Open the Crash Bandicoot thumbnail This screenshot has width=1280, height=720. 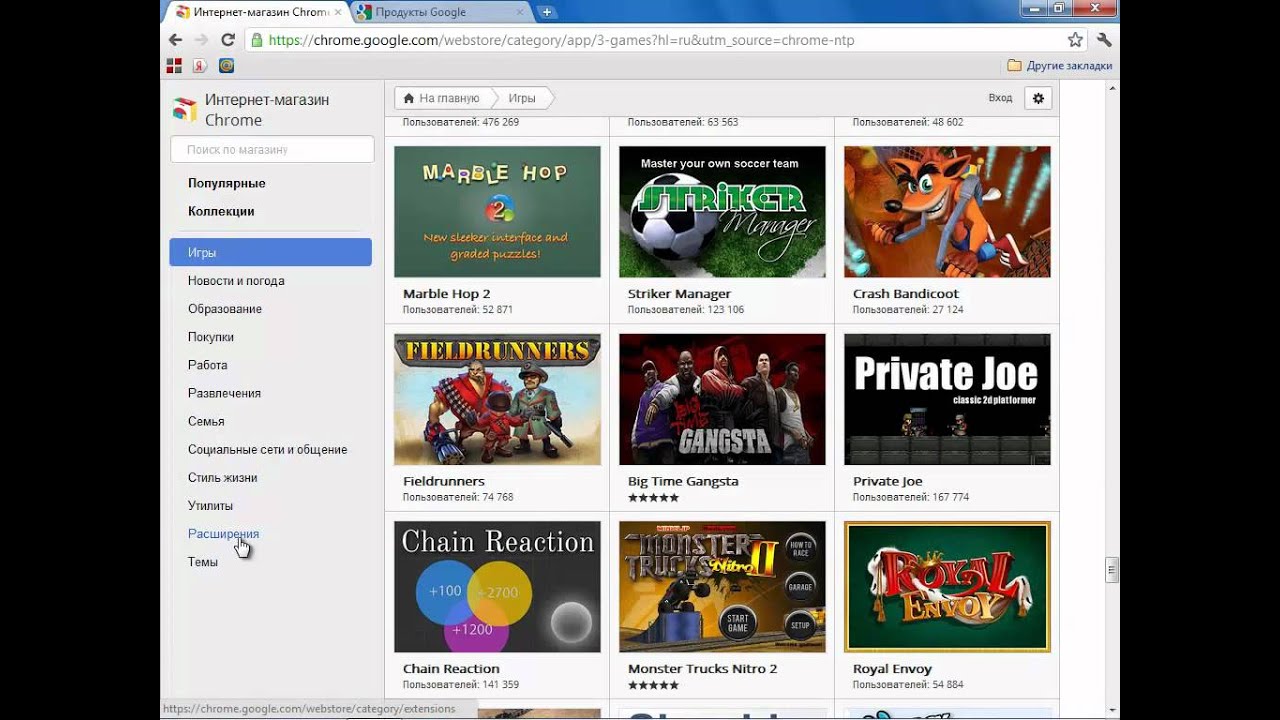point(947,212)
